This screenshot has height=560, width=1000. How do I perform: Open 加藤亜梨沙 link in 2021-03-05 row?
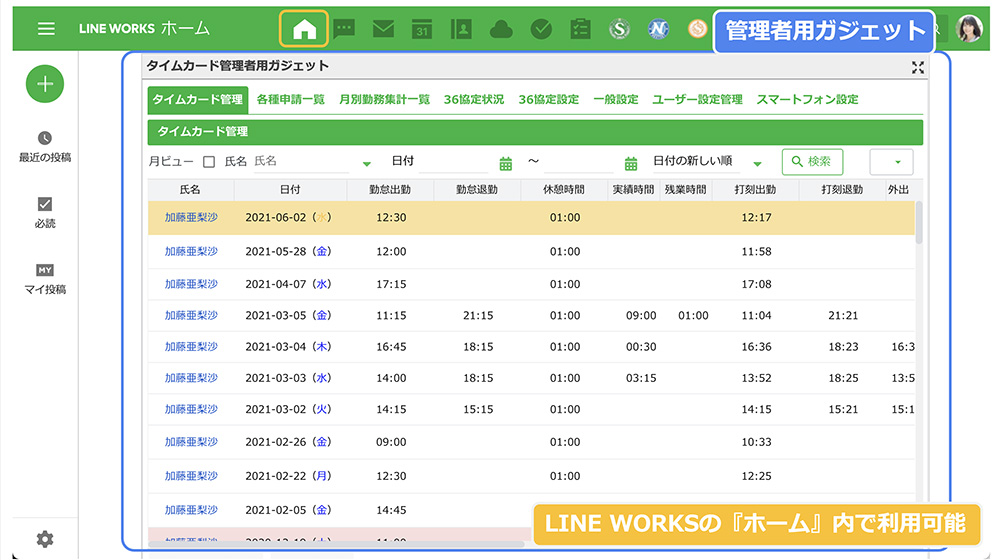[191, 315]
